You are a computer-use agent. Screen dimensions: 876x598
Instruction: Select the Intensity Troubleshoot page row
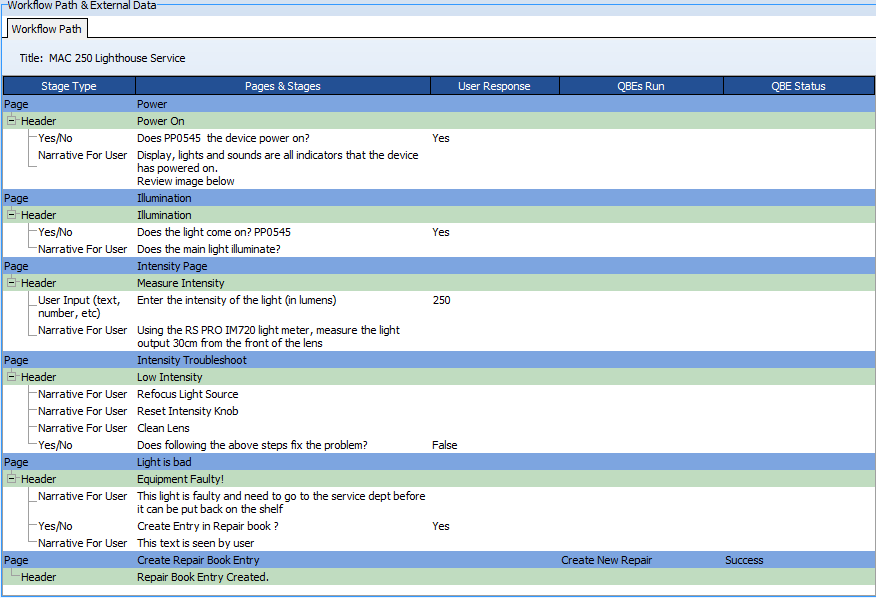191,360
